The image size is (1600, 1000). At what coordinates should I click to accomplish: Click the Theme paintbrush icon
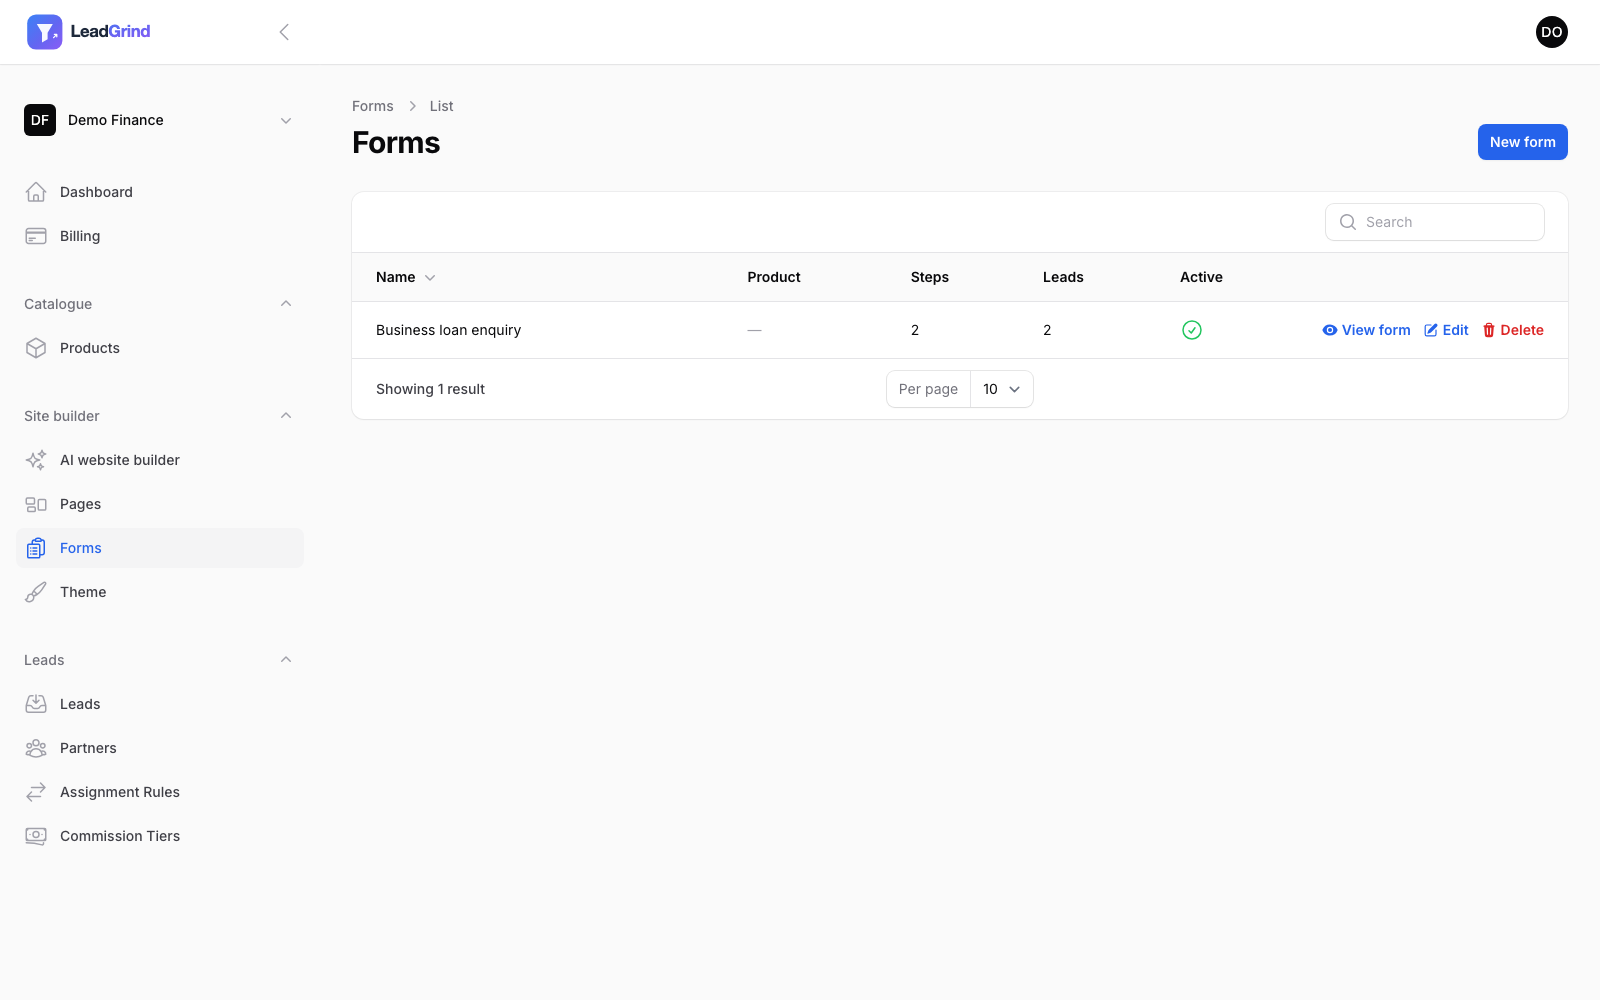pos(36,592)
